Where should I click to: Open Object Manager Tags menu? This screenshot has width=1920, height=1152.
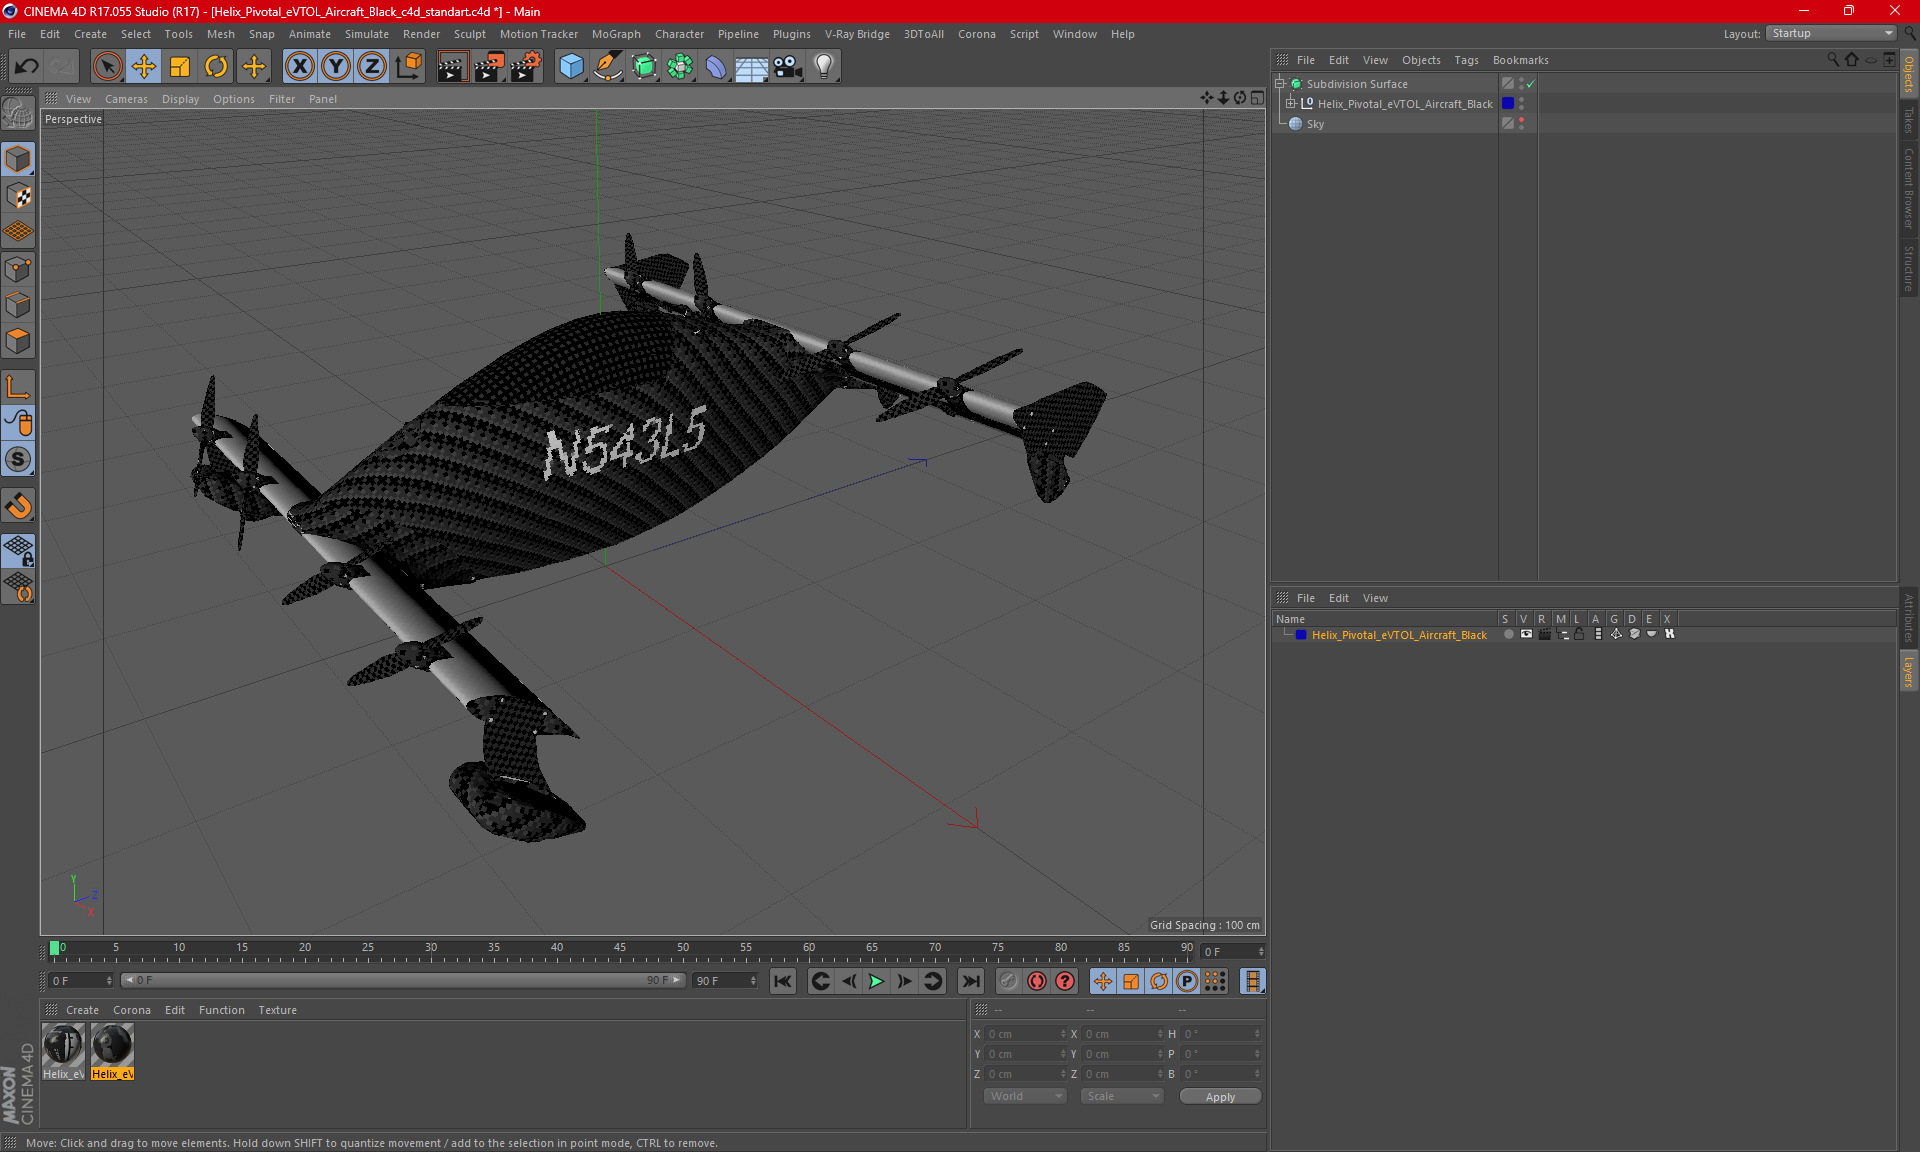[x=1466, y=60]
